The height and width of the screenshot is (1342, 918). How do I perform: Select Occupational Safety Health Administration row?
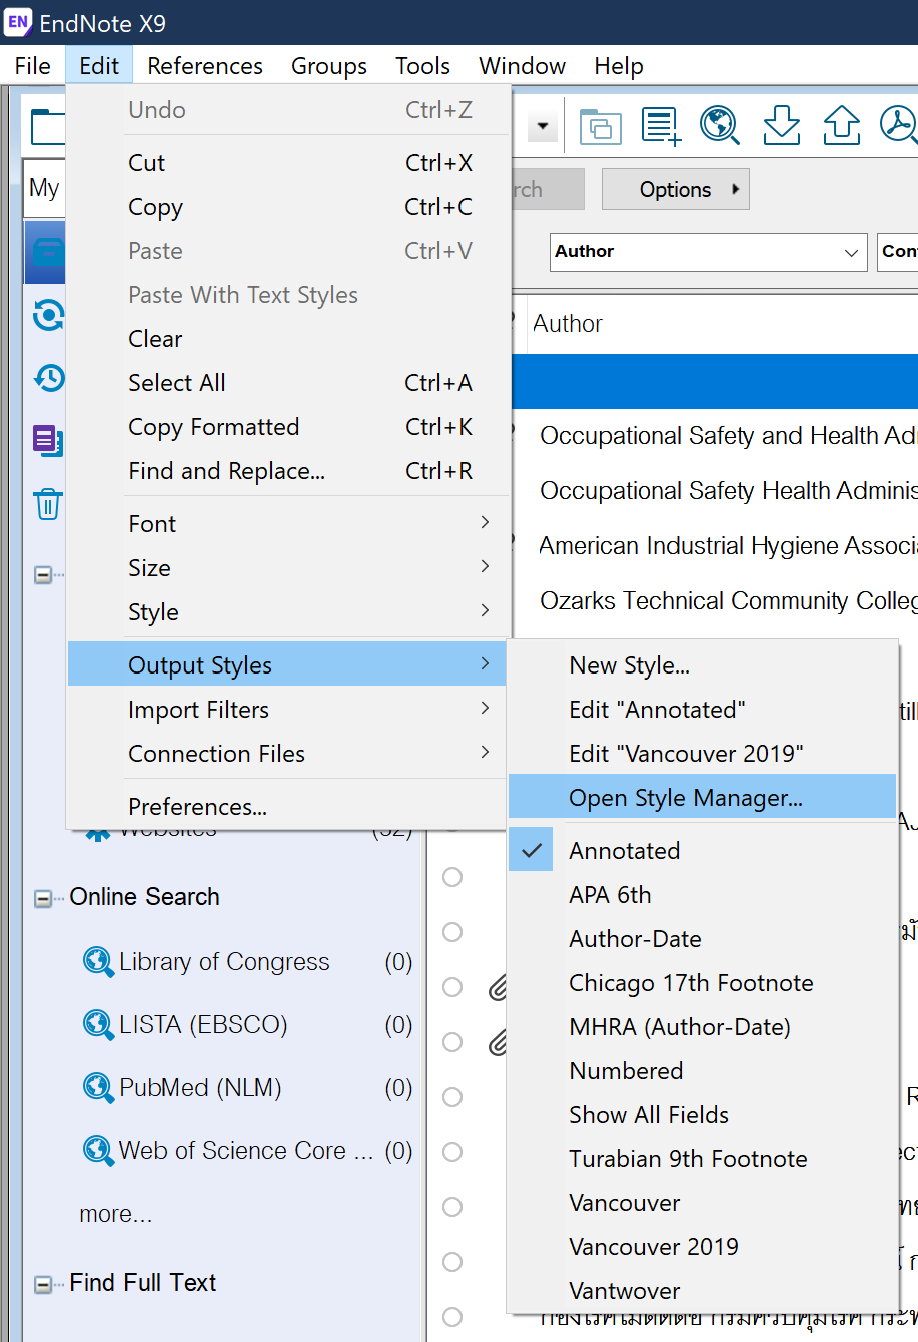point(715,491)
